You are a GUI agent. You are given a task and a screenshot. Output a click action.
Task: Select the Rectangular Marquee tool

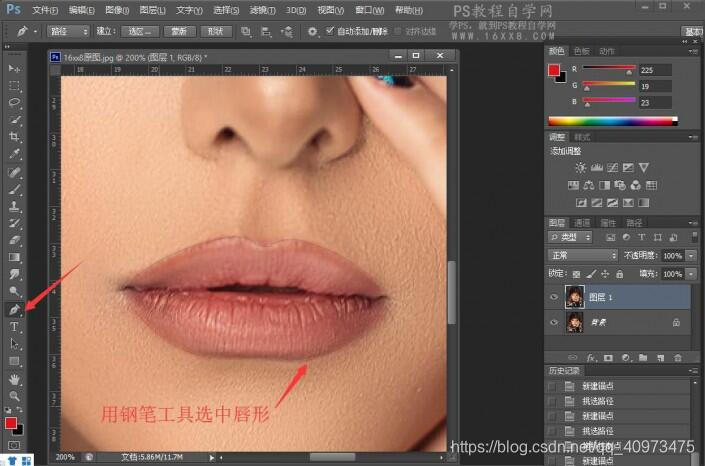pyautogui.click(x=14, y=85)
